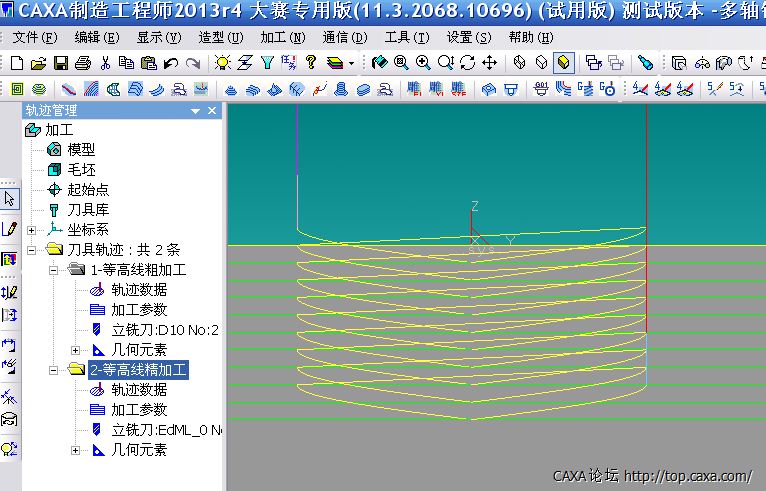The image size is (766, 491).
Task: Open the 显示(V) menu
Action: [159, 37]
